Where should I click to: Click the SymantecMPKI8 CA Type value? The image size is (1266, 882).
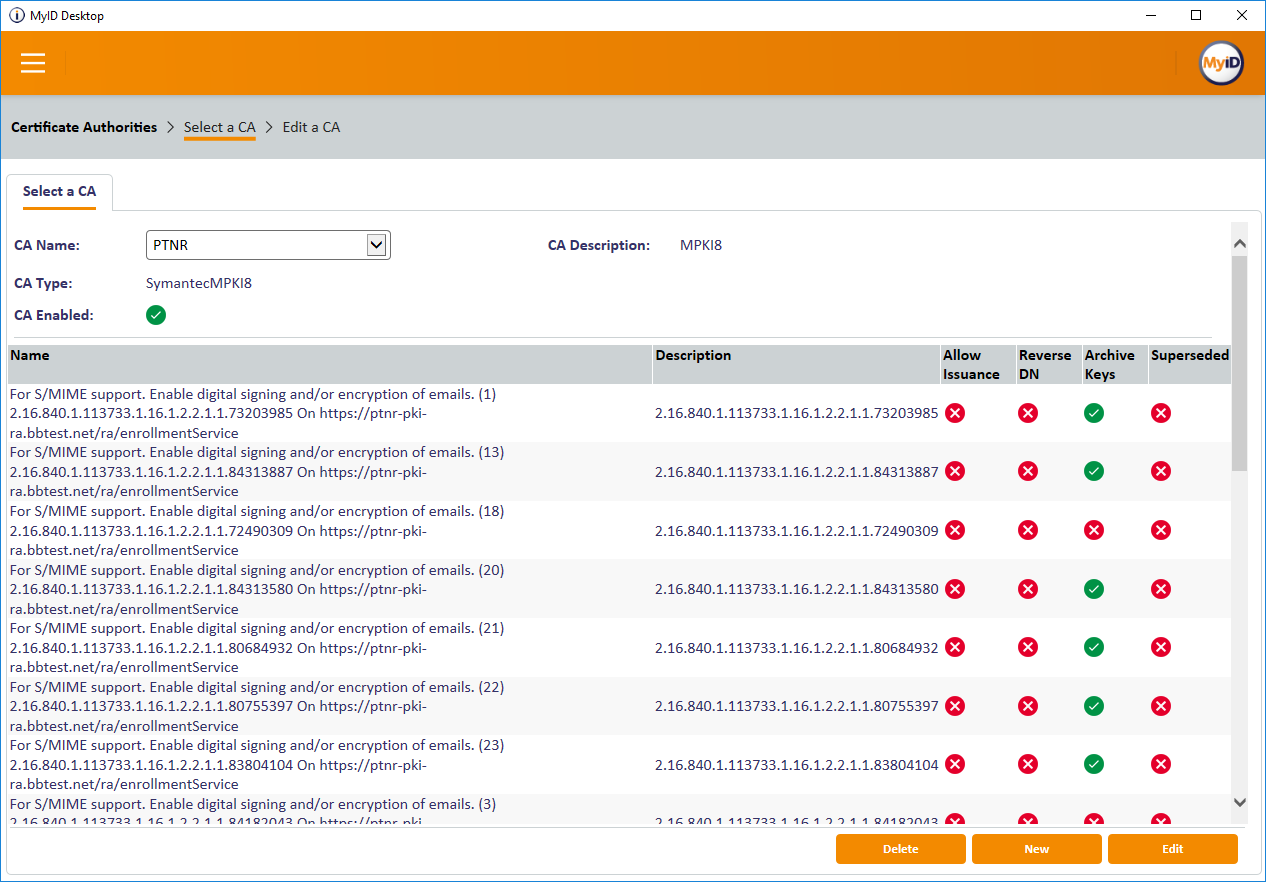[x=199, y=283]
